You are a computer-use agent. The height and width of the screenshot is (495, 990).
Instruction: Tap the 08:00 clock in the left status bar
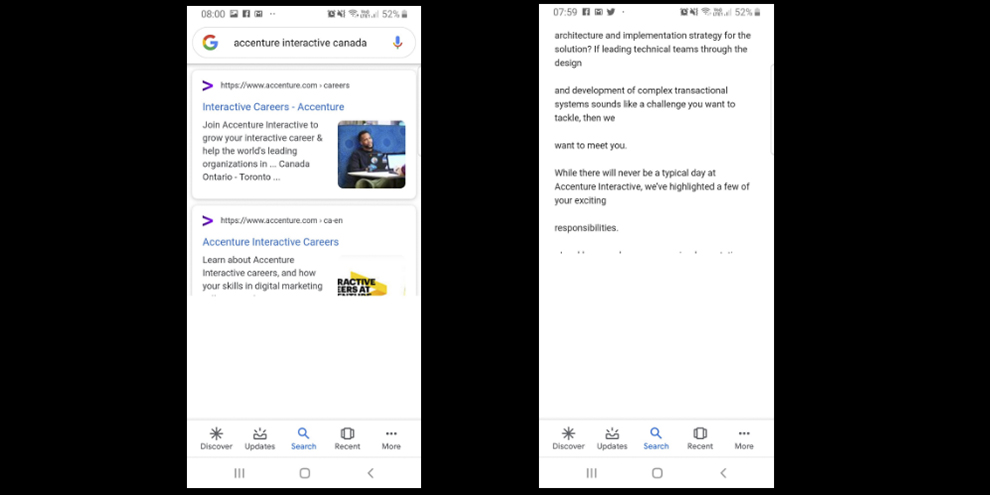(x=213, y=14)
